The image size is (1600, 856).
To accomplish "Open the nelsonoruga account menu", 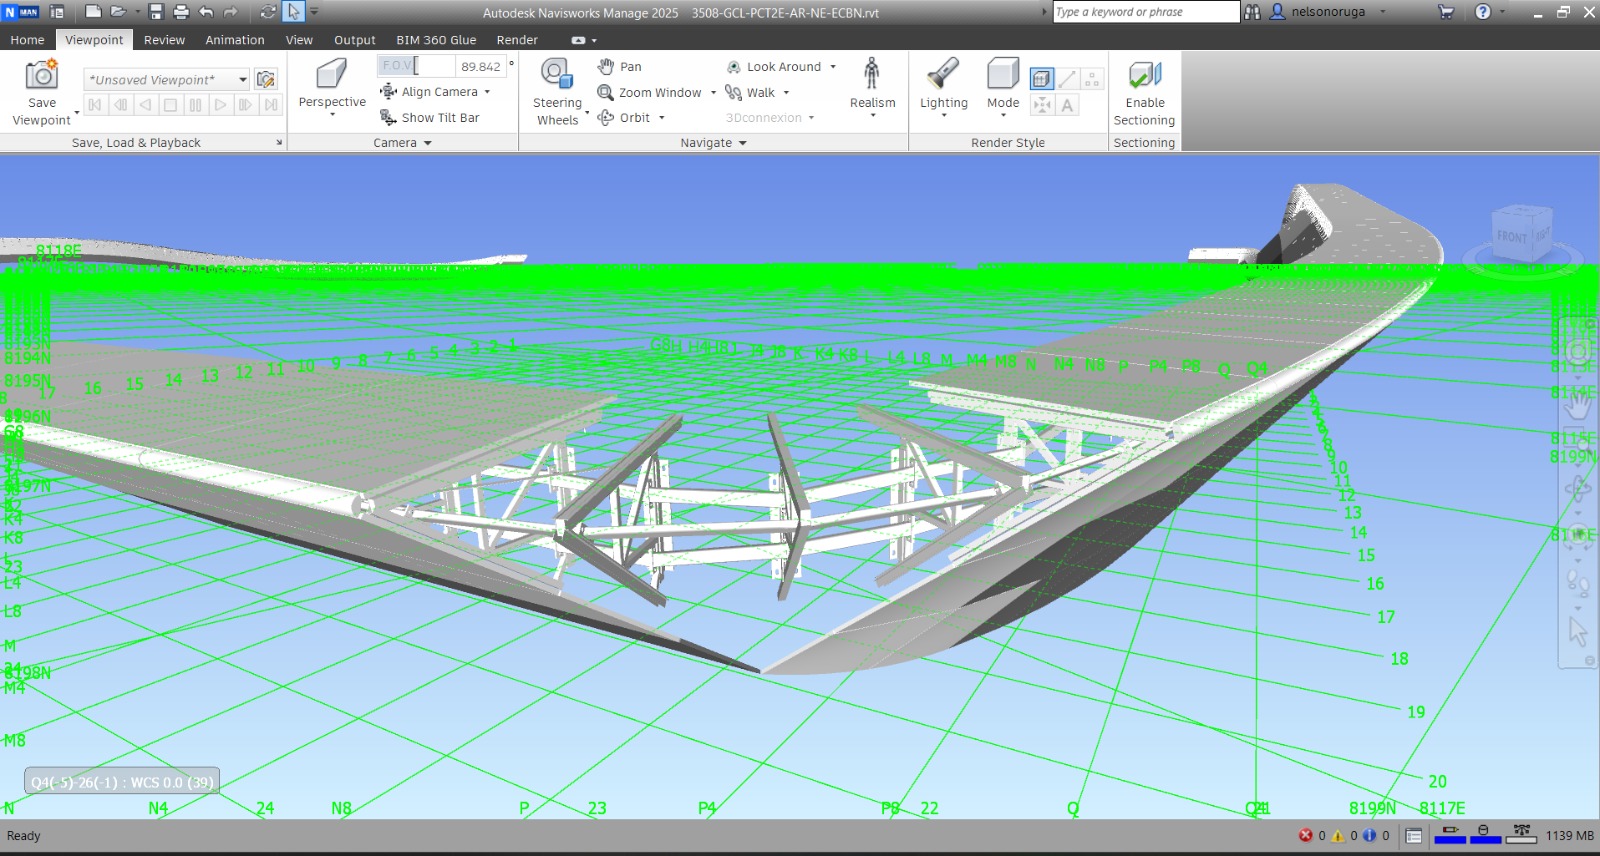I will (x=1328, y=12).
